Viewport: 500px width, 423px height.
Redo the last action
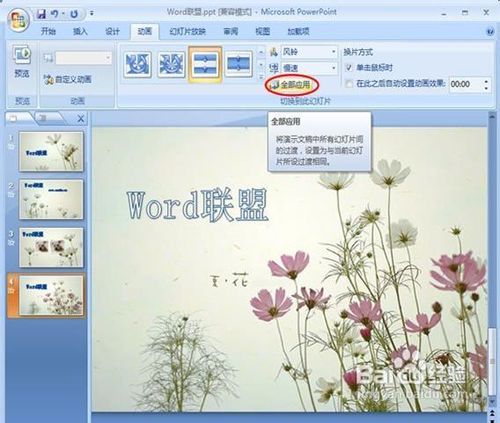[74, 14]
